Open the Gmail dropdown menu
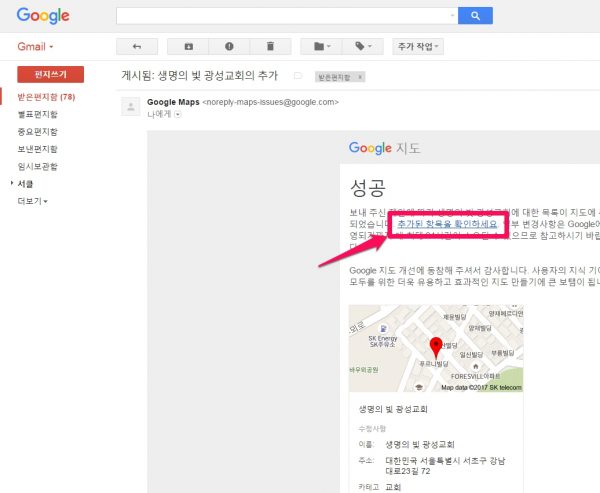Viewport: 600px width, 493px height. coord(35,47)
